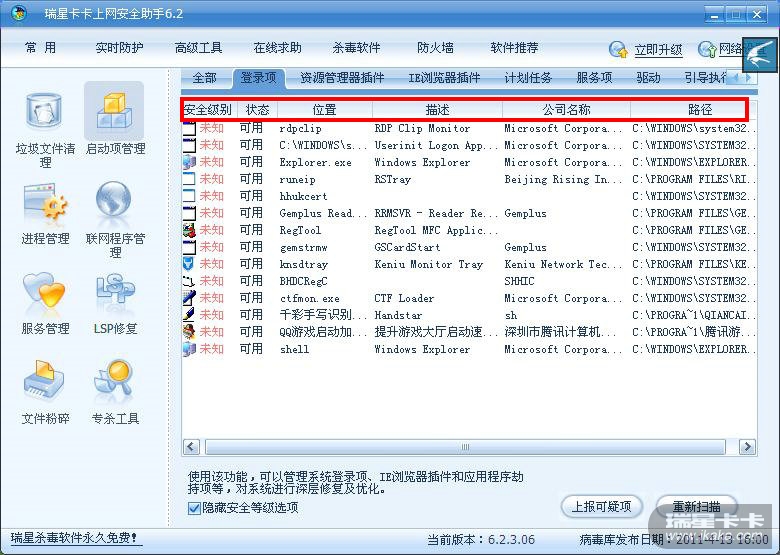This screenshot has width=780, height=555.
Task: Open the 防火墙 menu
Action: click(435, 48)
